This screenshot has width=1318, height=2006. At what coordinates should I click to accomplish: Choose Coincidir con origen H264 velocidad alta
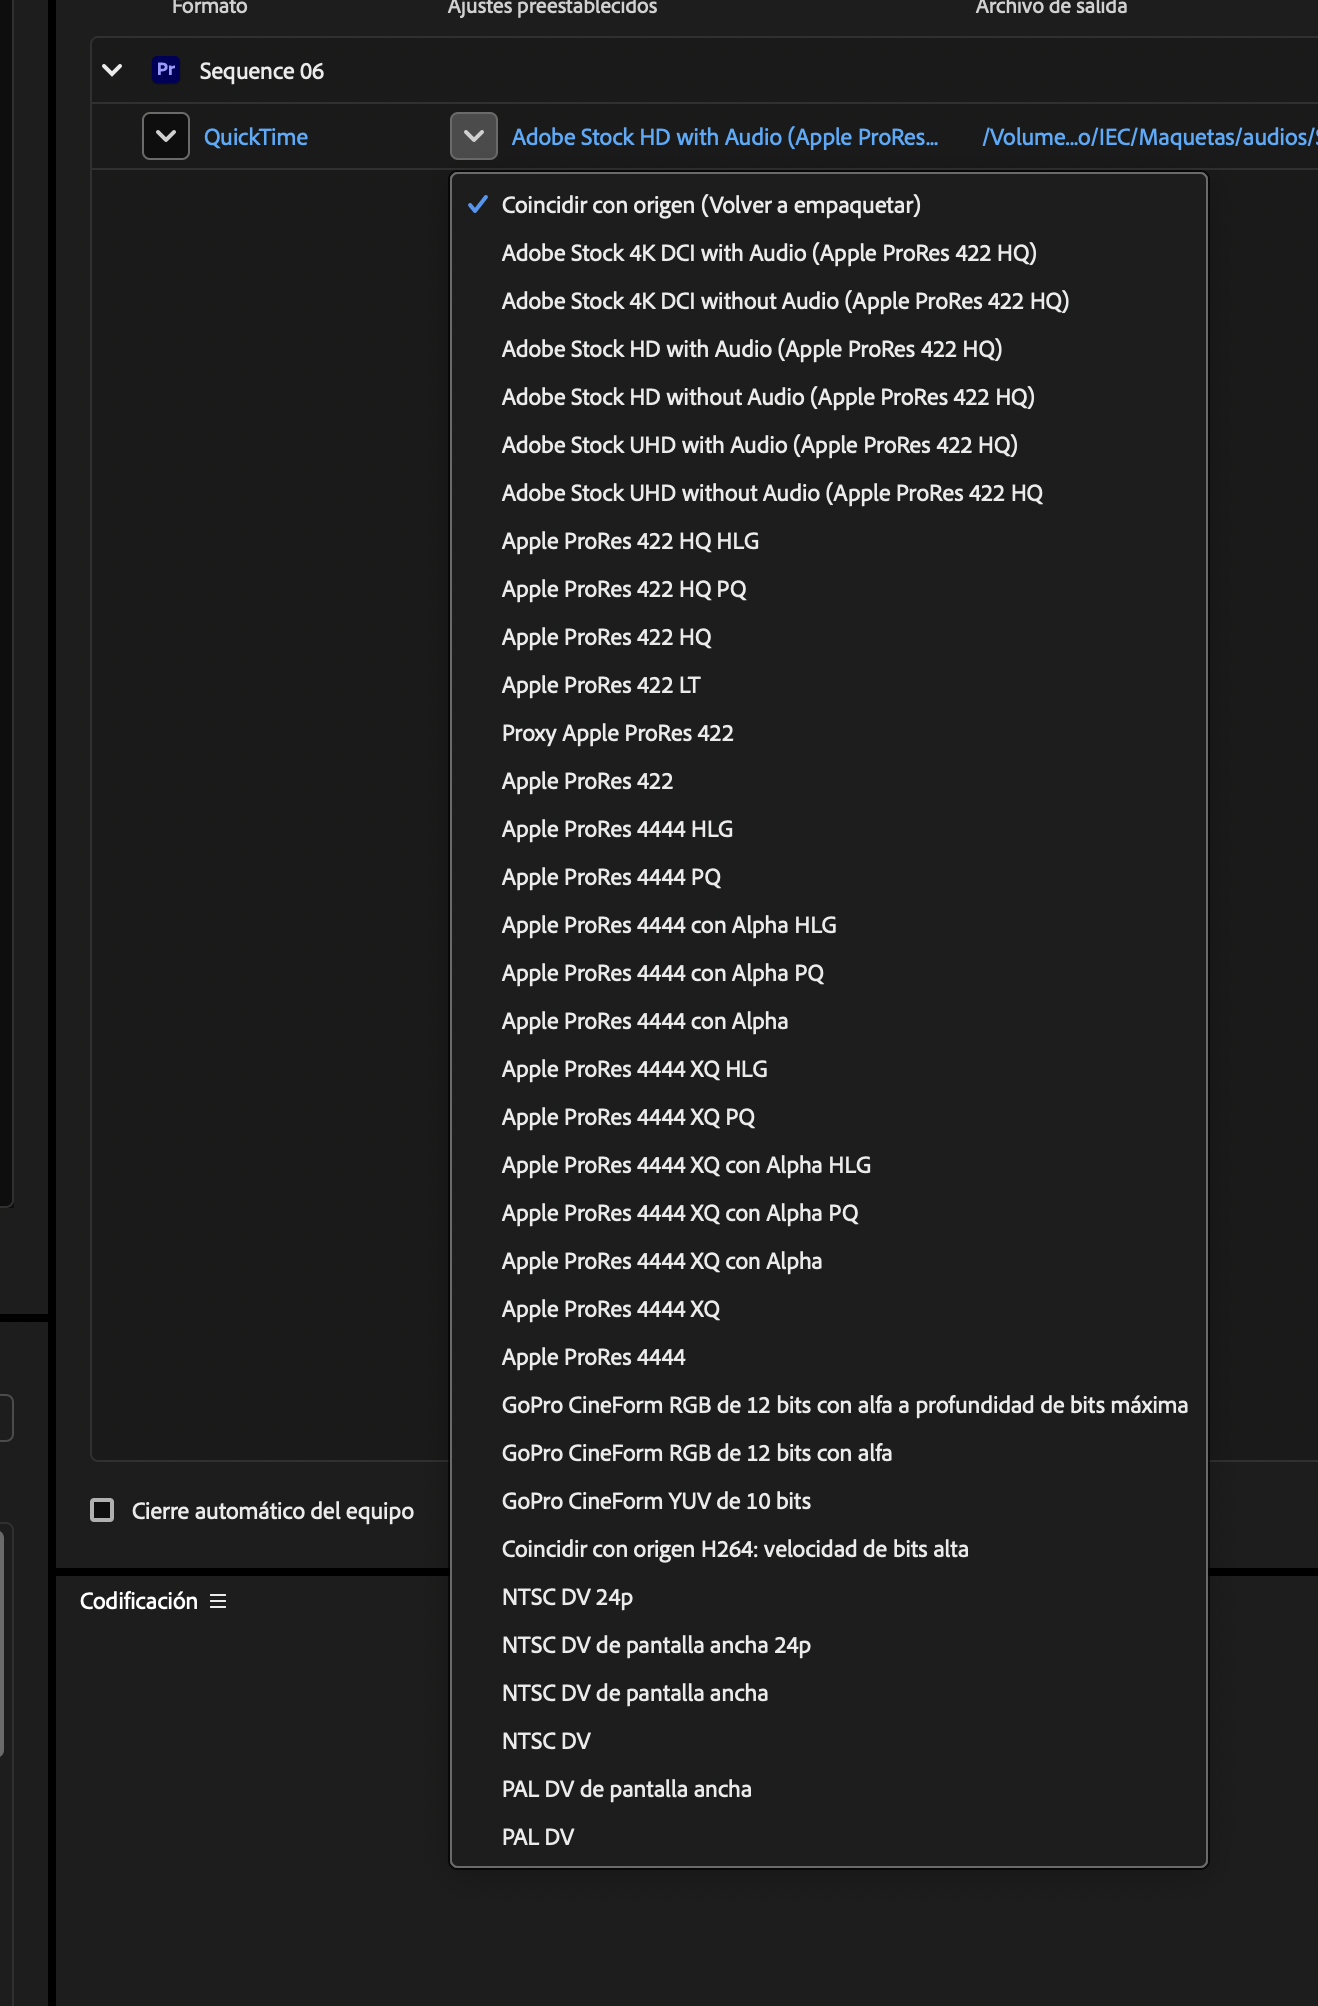(x=735, y=1548)
